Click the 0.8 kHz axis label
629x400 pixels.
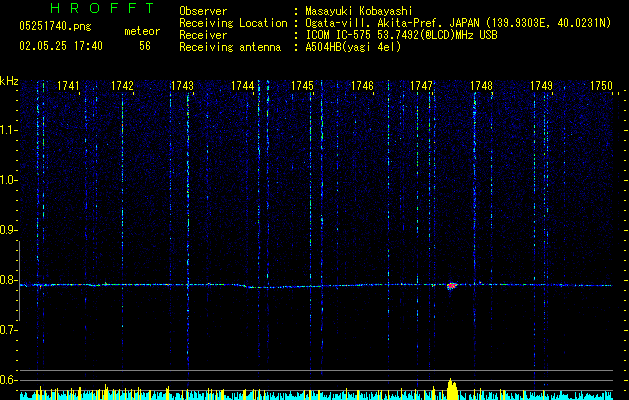[7, 280]
